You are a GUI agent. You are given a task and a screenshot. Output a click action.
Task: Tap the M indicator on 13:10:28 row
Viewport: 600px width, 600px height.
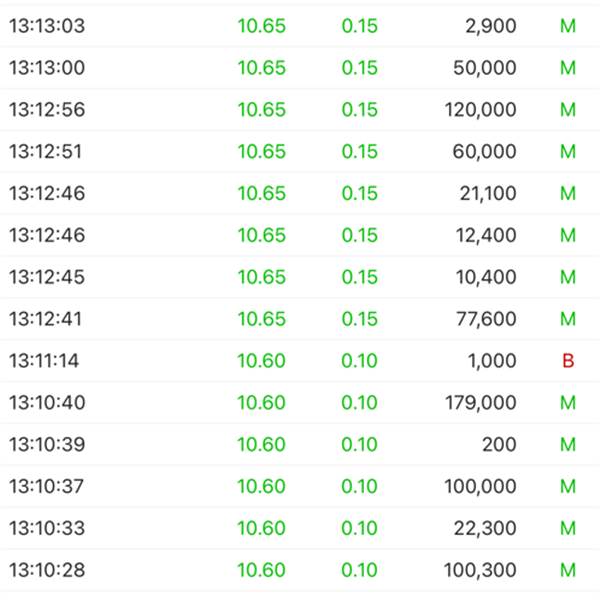[568, 570]
